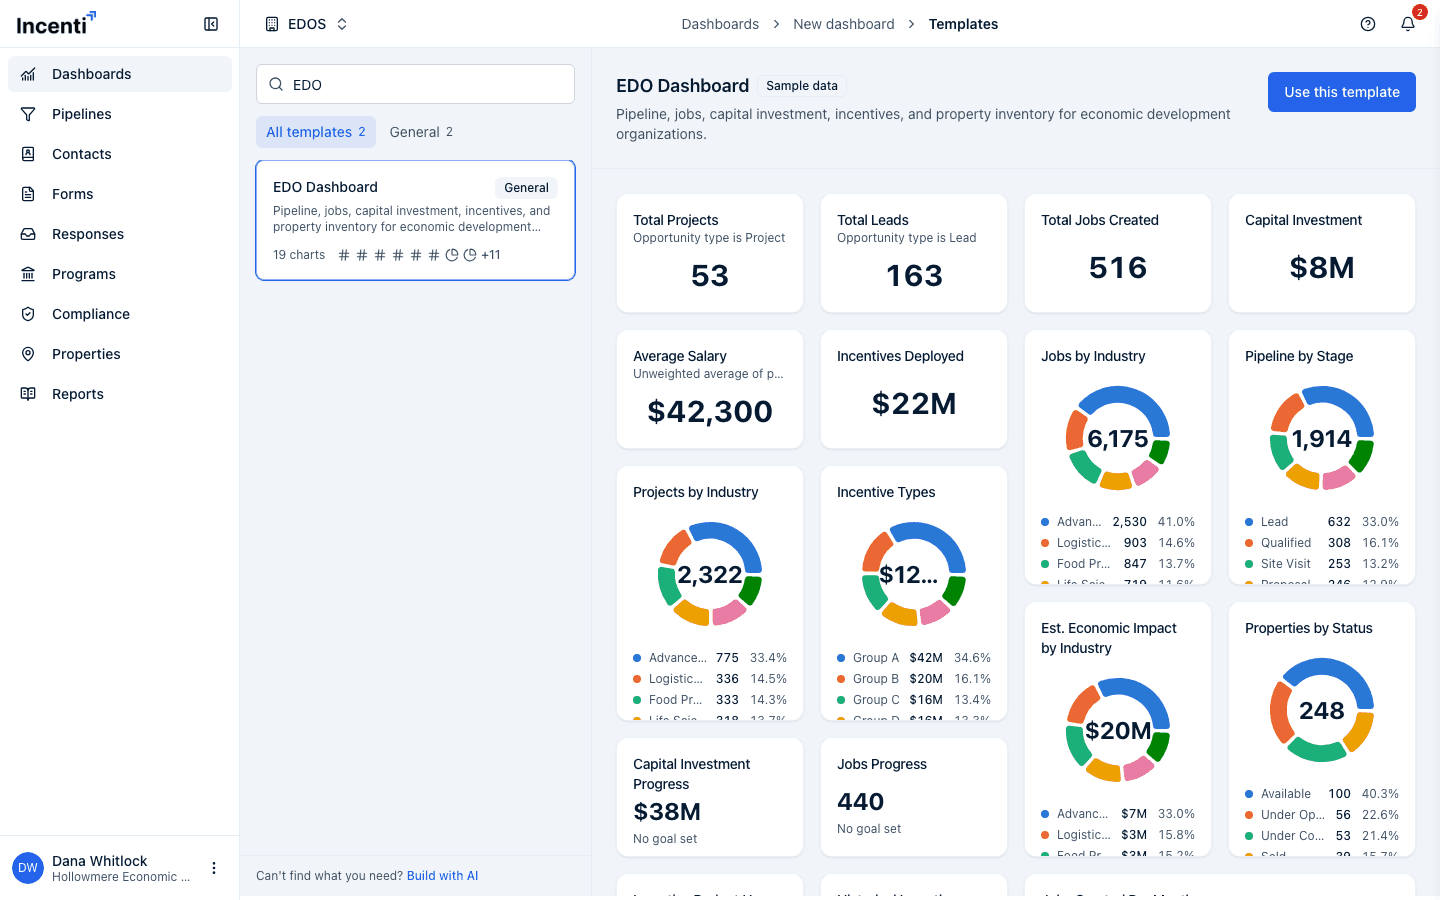Image resolution: width=1440 pixels, height=900 pixels.
Task: Open Dashboards in the sidebar
Action: (120, 74)
